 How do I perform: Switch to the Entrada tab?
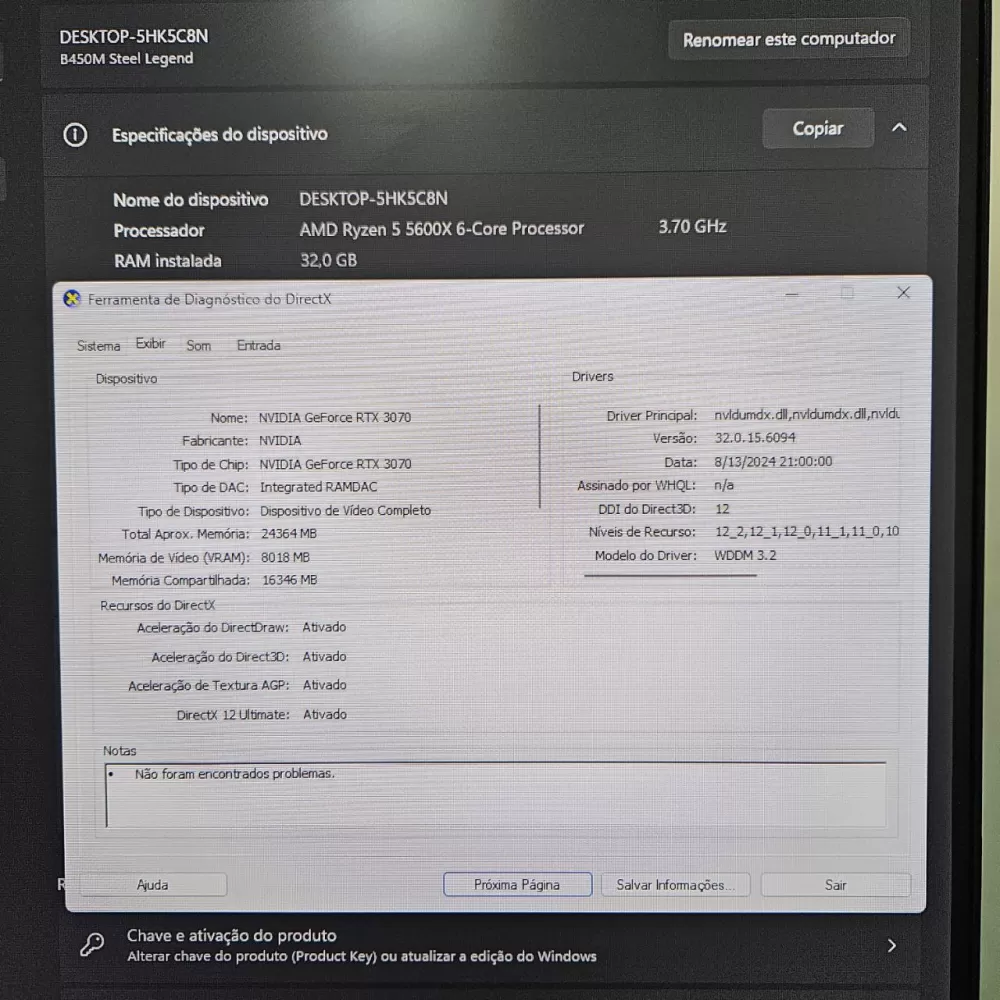258,345
